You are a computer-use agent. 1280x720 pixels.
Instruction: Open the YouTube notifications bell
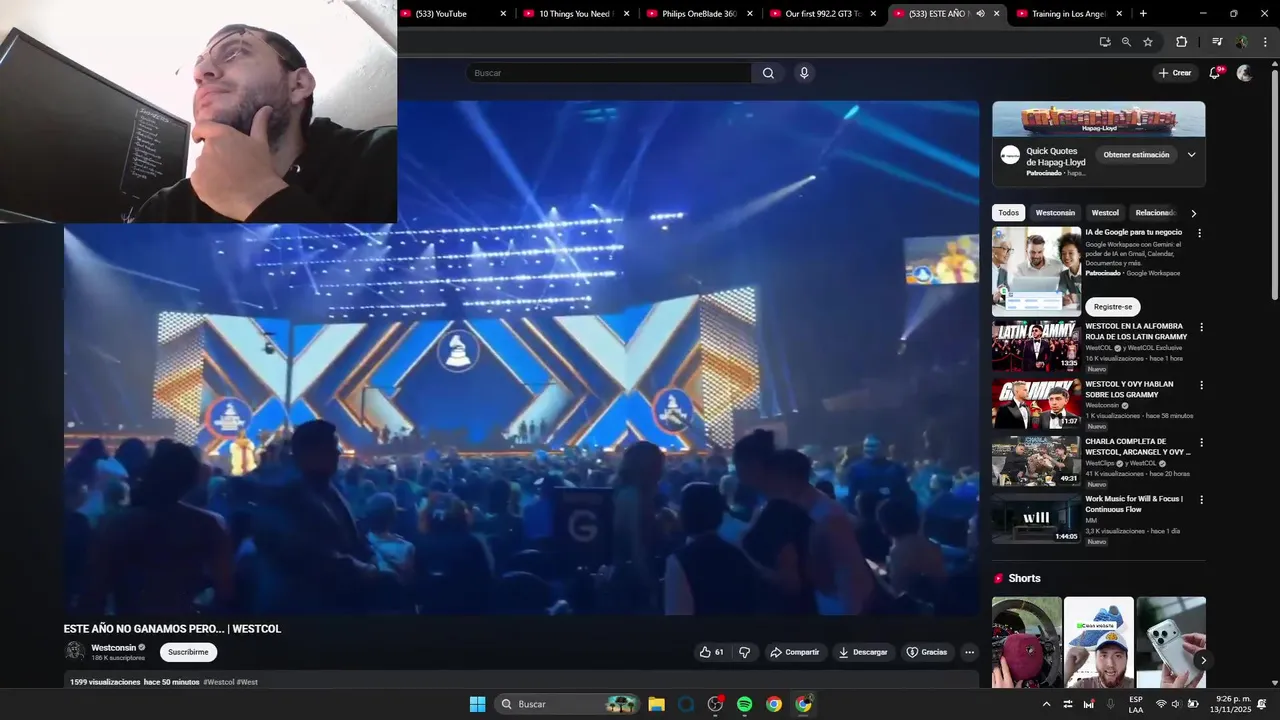pos(1215,73)
